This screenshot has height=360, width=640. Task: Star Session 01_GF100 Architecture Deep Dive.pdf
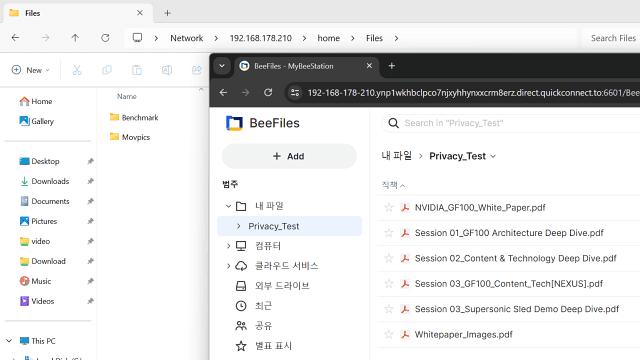click(x=389, y=233)
